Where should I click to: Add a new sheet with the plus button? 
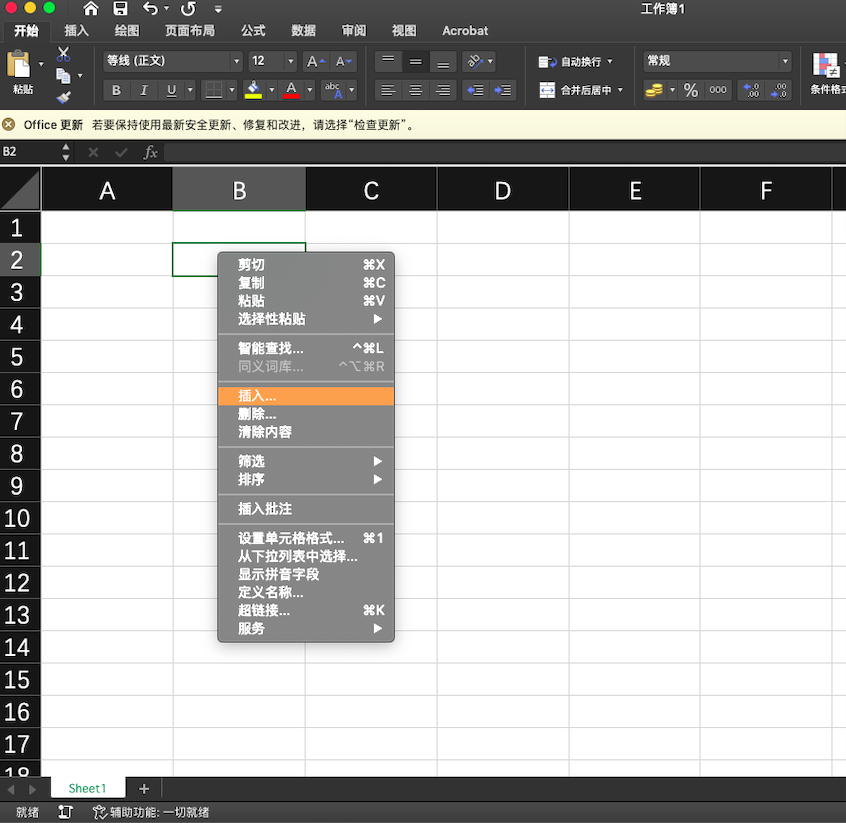pos(143,788)
